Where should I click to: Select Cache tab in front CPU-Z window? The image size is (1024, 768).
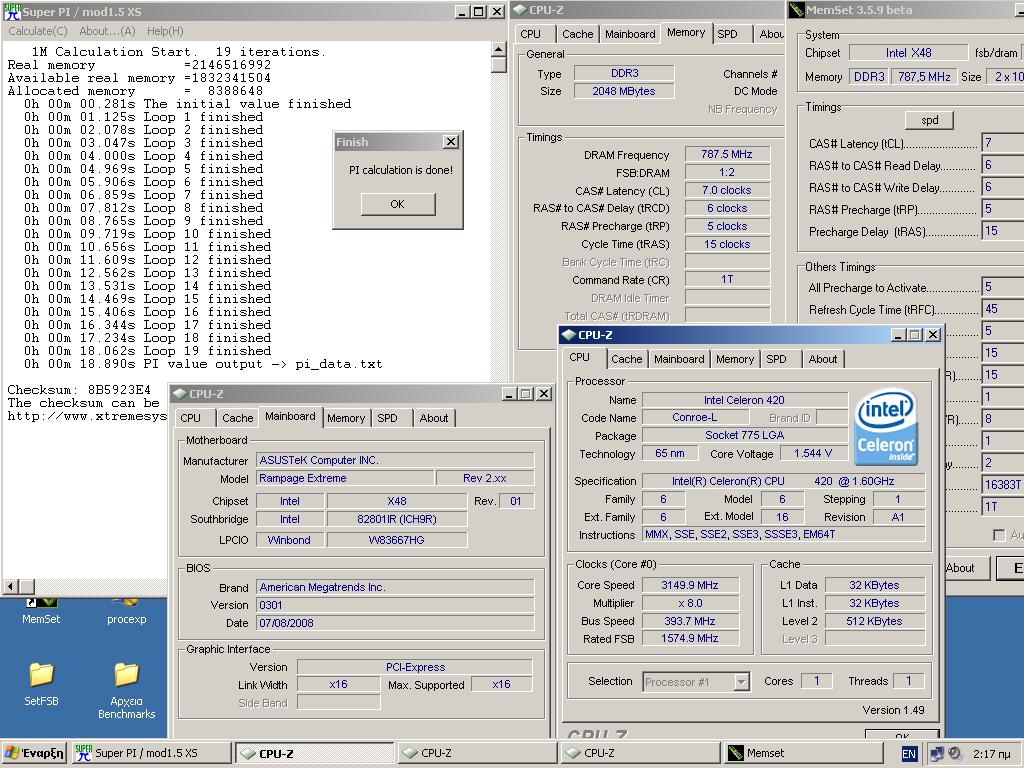(x=626, y=359)
